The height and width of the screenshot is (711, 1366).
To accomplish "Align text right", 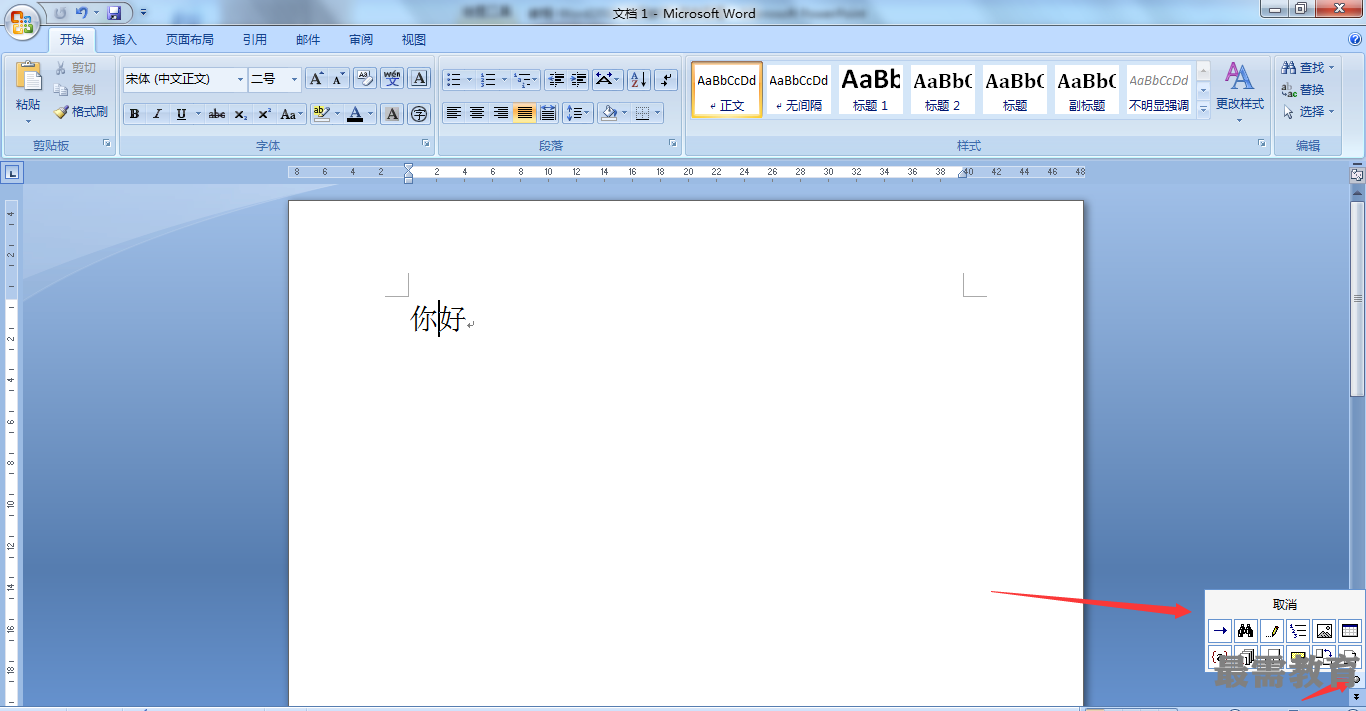I will coord(501,113).
